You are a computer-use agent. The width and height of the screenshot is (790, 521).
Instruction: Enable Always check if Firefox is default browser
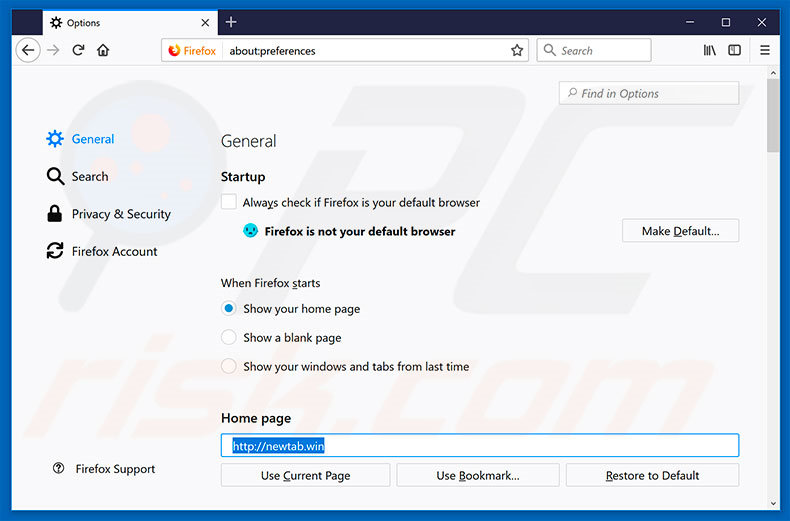pyautogui.click(x=229, y=202)
